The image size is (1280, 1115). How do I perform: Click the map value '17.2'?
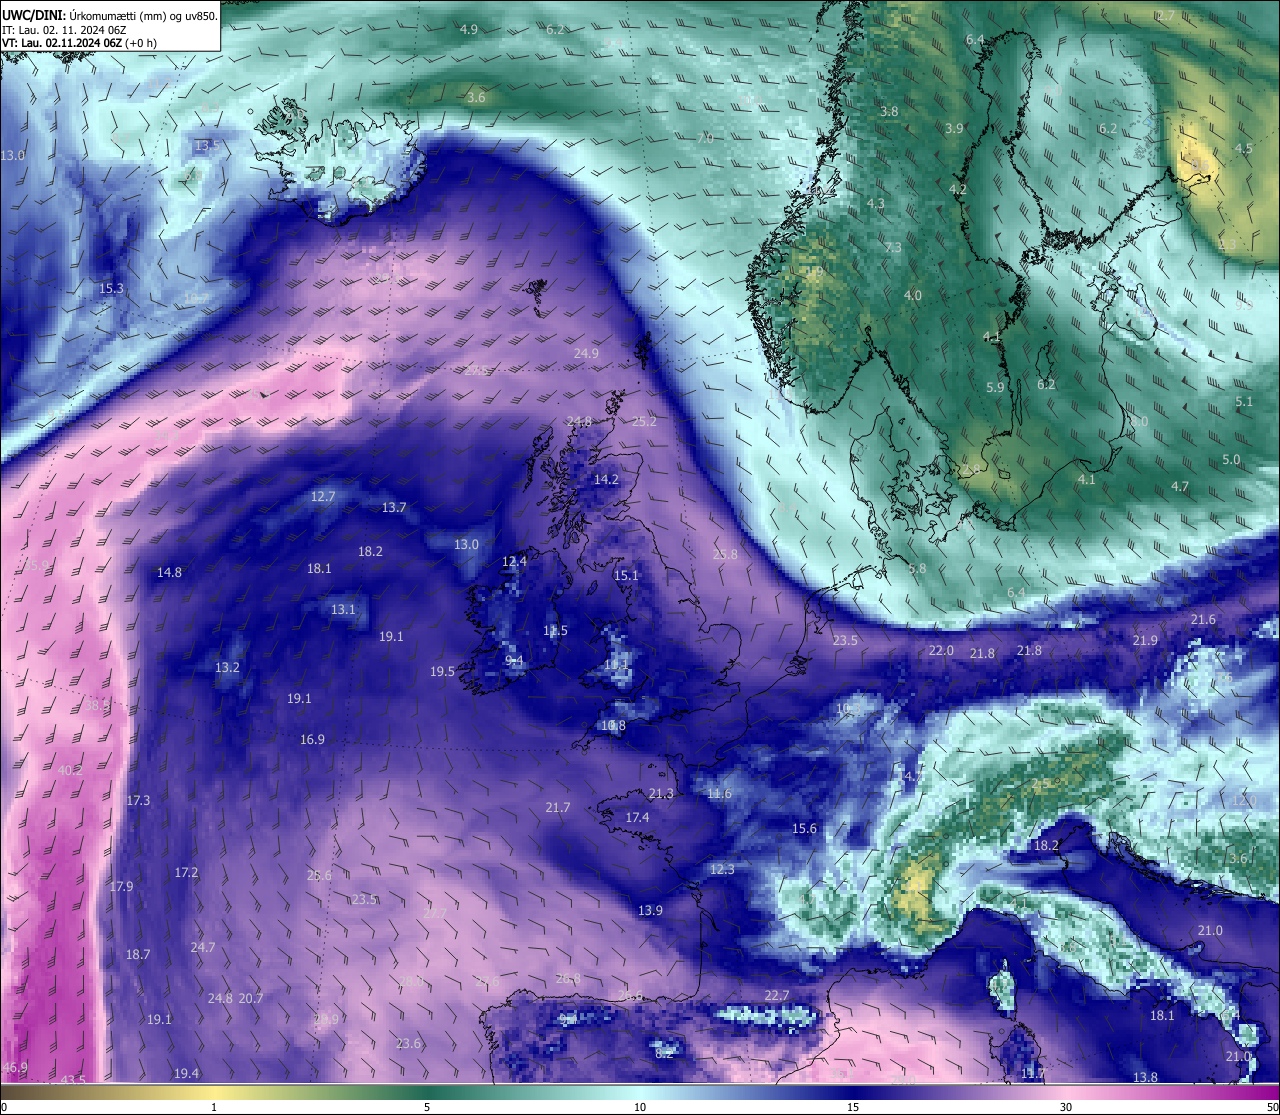point(186,873)
